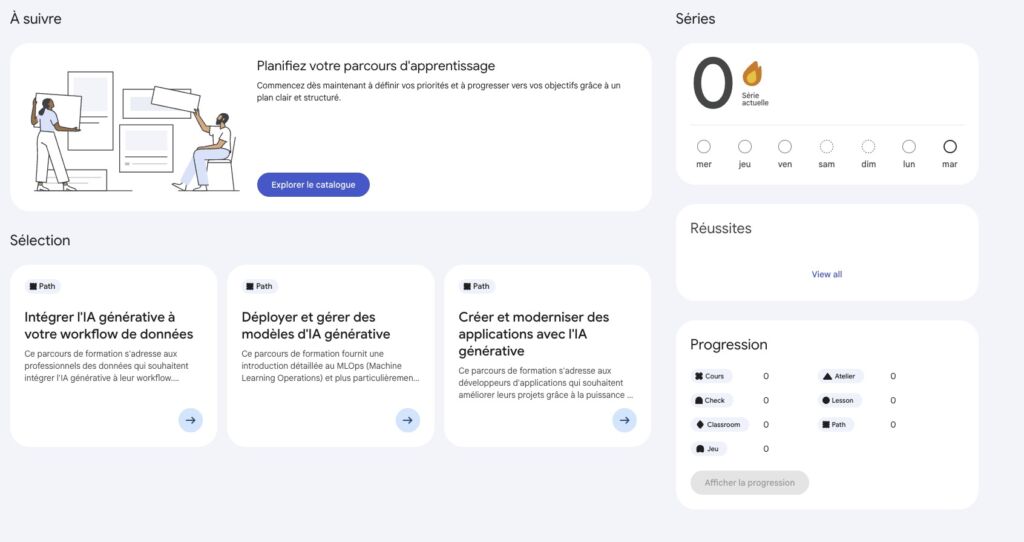Image resolution: width=1024 pixels, height=542 pixels.
Task: Click the Atelier progress badge
Action: click(x=841, y=376)
